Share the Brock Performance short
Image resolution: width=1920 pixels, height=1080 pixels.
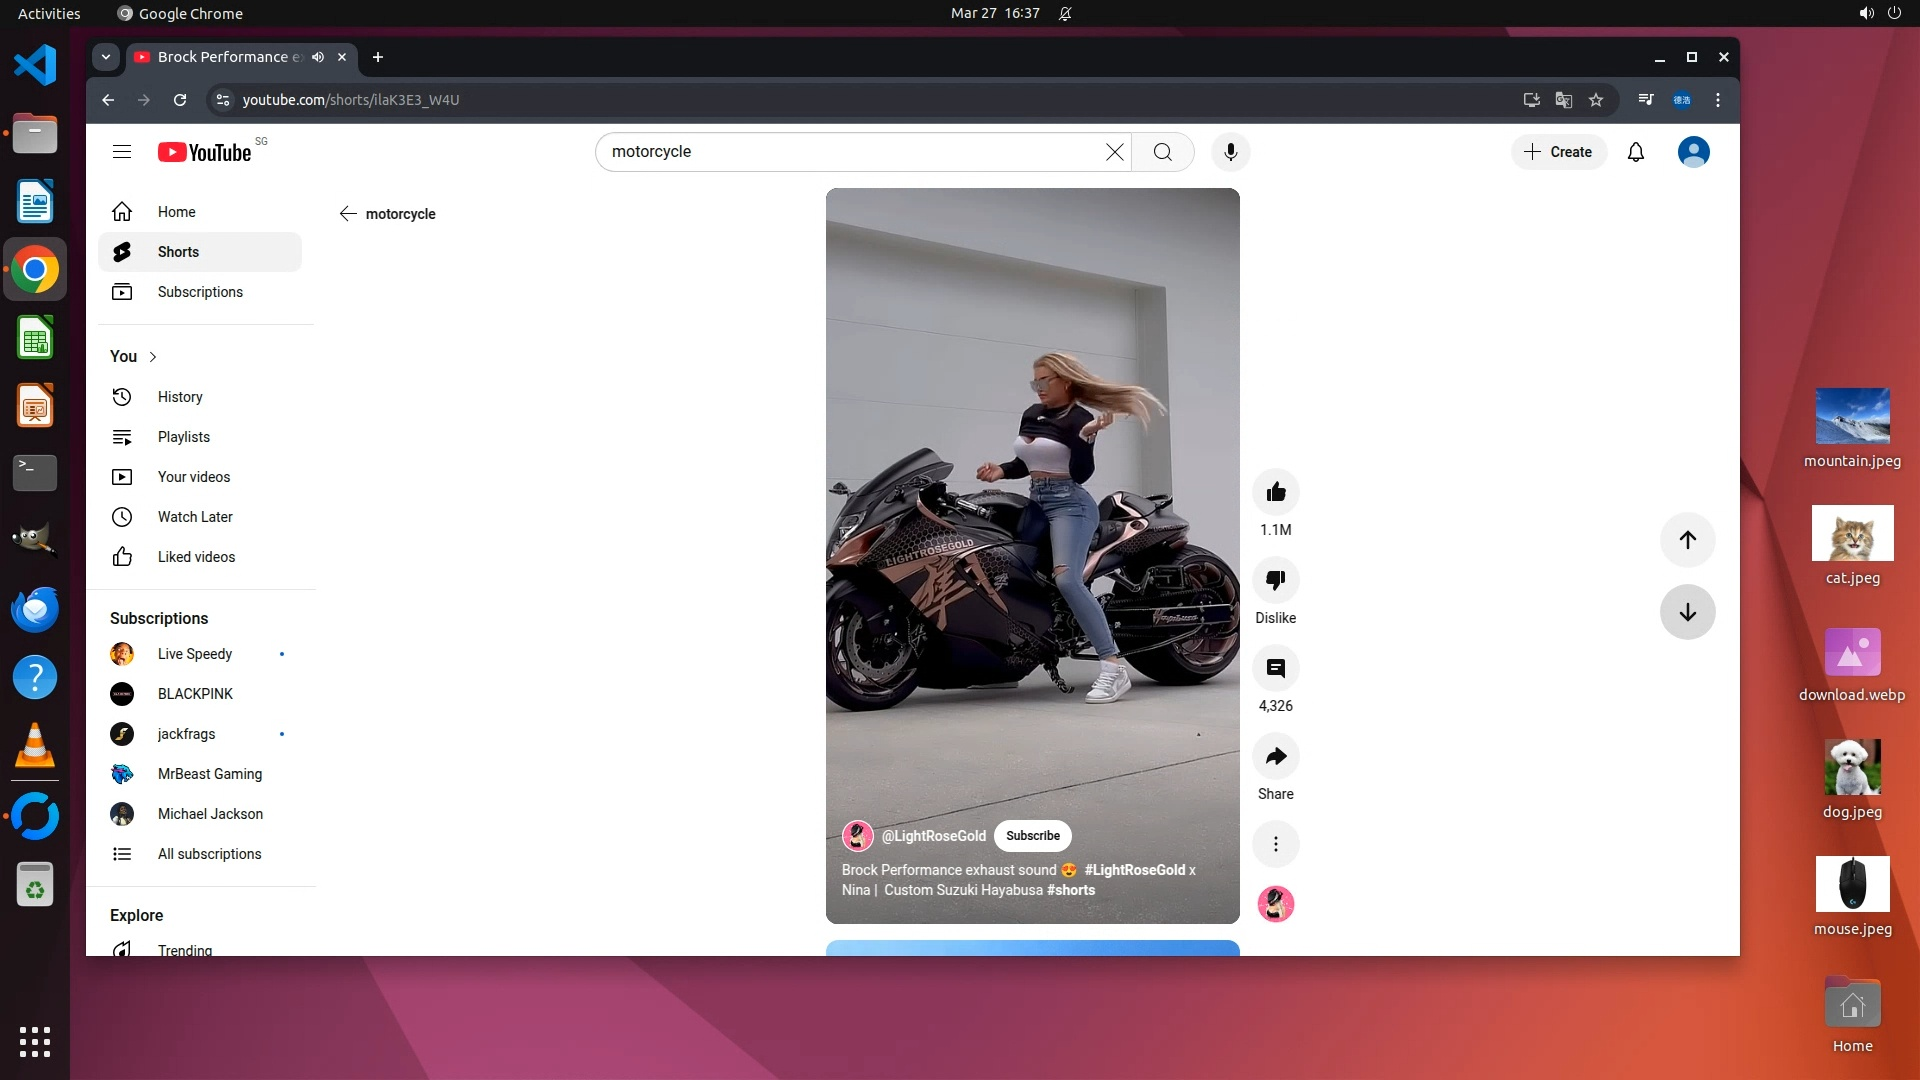[1275, 756]
